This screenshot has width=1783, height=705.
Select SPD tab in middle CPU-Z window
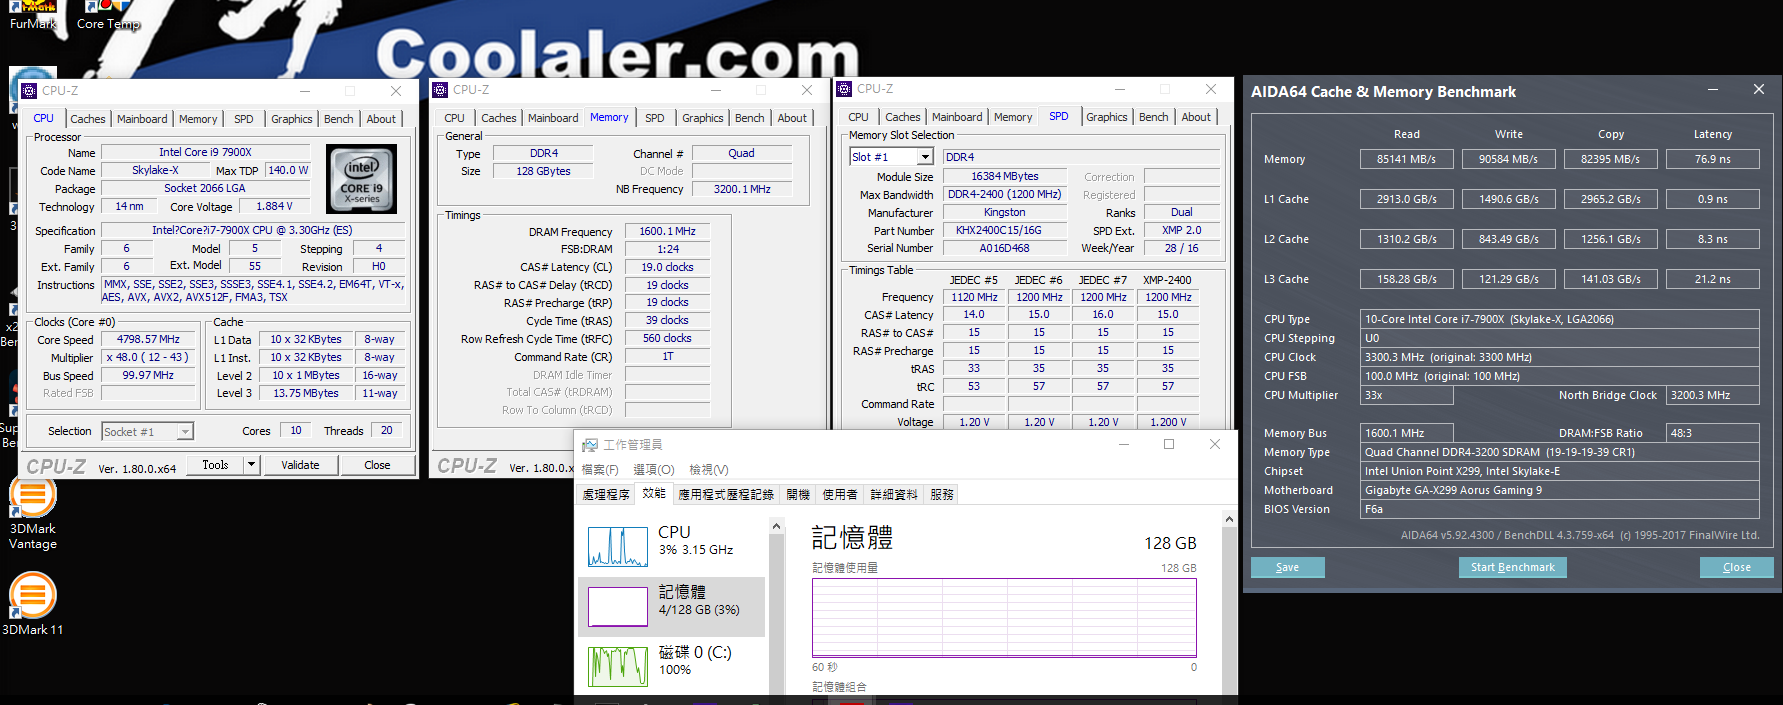tap(655, 118)
